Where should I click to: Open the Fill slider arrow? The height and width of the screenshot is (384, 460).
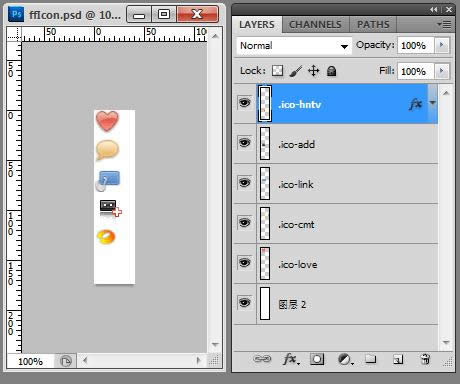(442, 71)
